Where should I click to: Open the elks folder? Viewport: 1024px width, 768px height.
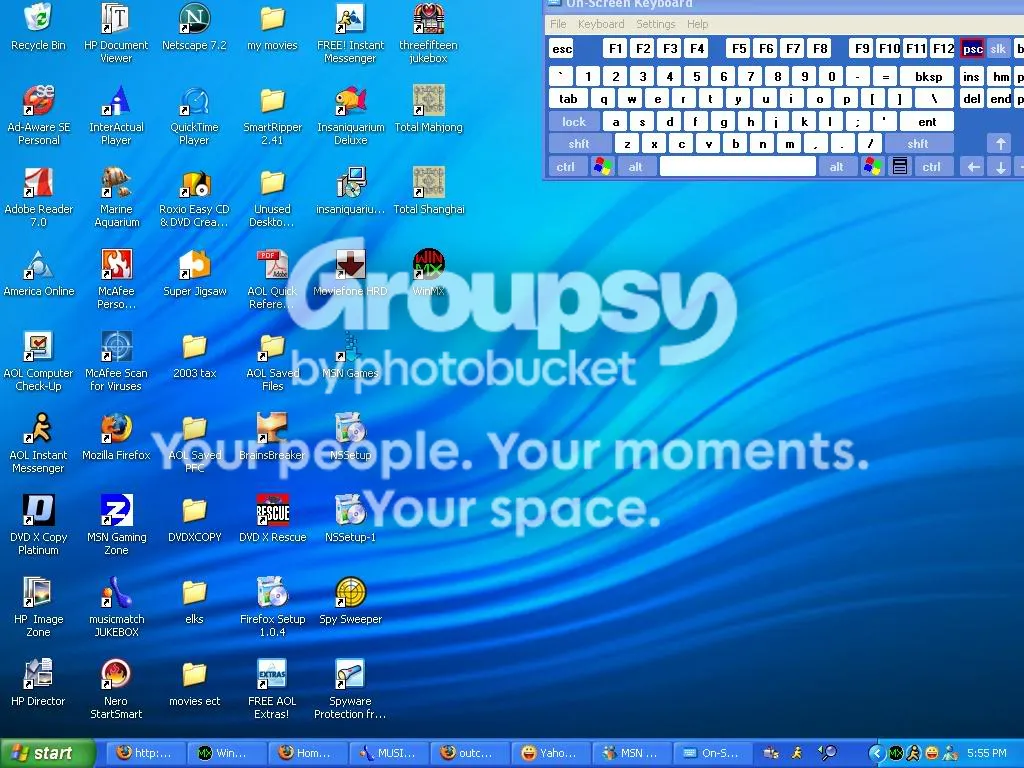click(x=194, y=601)
